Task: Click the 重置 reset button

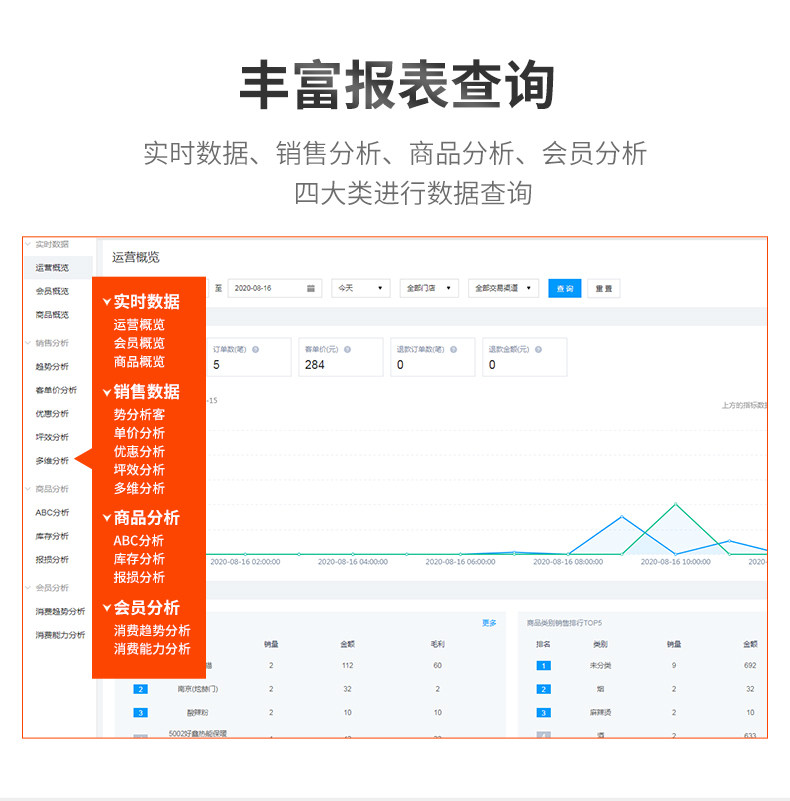Action: pos(604,289)
